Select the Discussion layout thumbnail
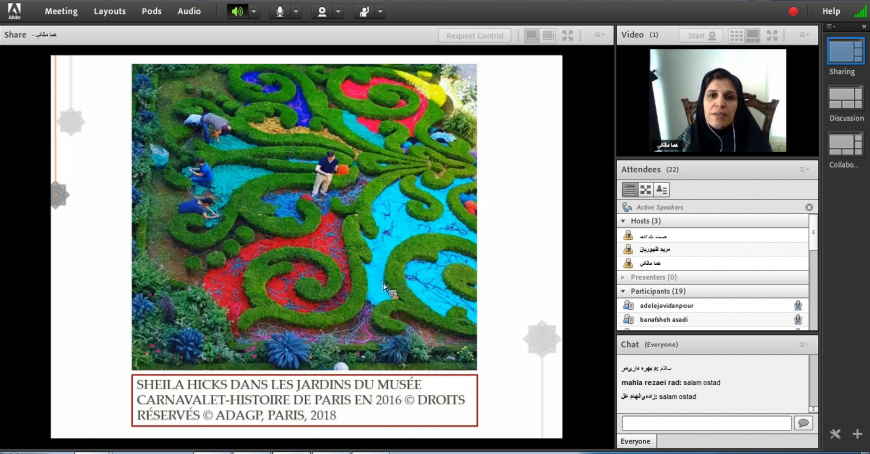The image size is (870, 454). tap(845, 98)
